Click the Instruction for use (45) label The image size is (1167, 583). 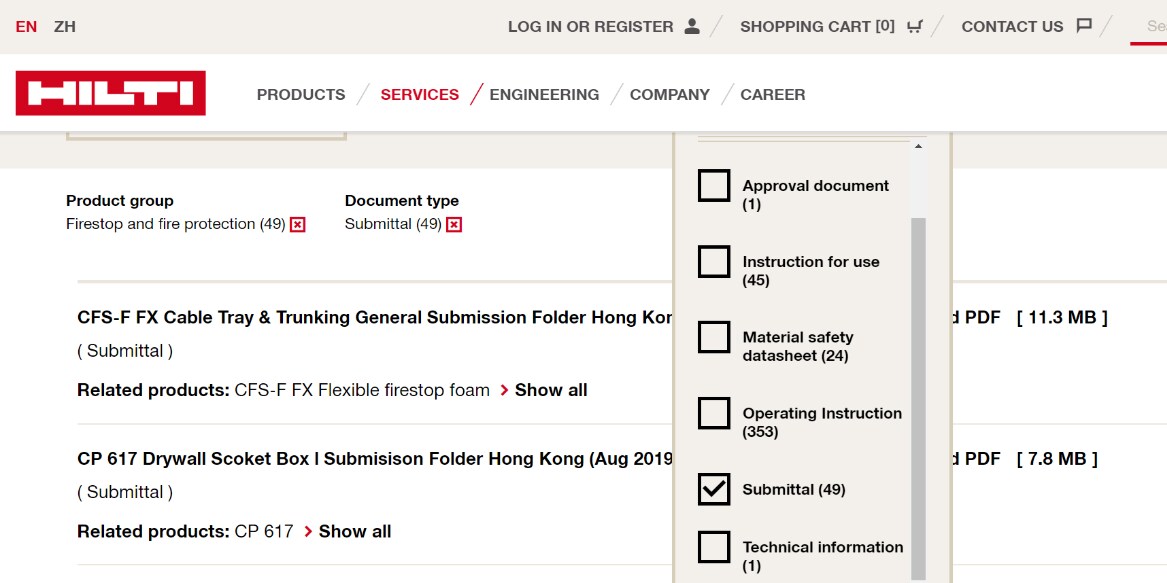(811, 271)
